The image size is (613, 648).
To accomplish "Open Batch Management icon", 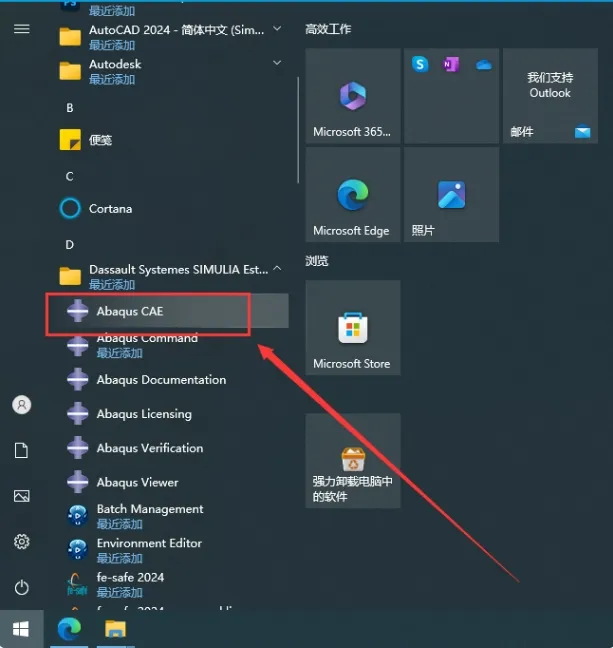I will click(78, 516).
